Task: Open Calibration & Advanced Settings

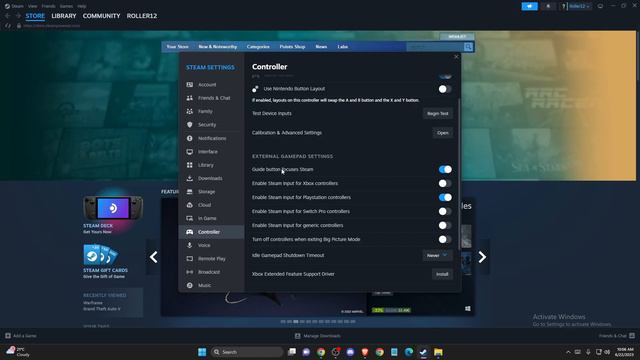Action: (442, 133)
